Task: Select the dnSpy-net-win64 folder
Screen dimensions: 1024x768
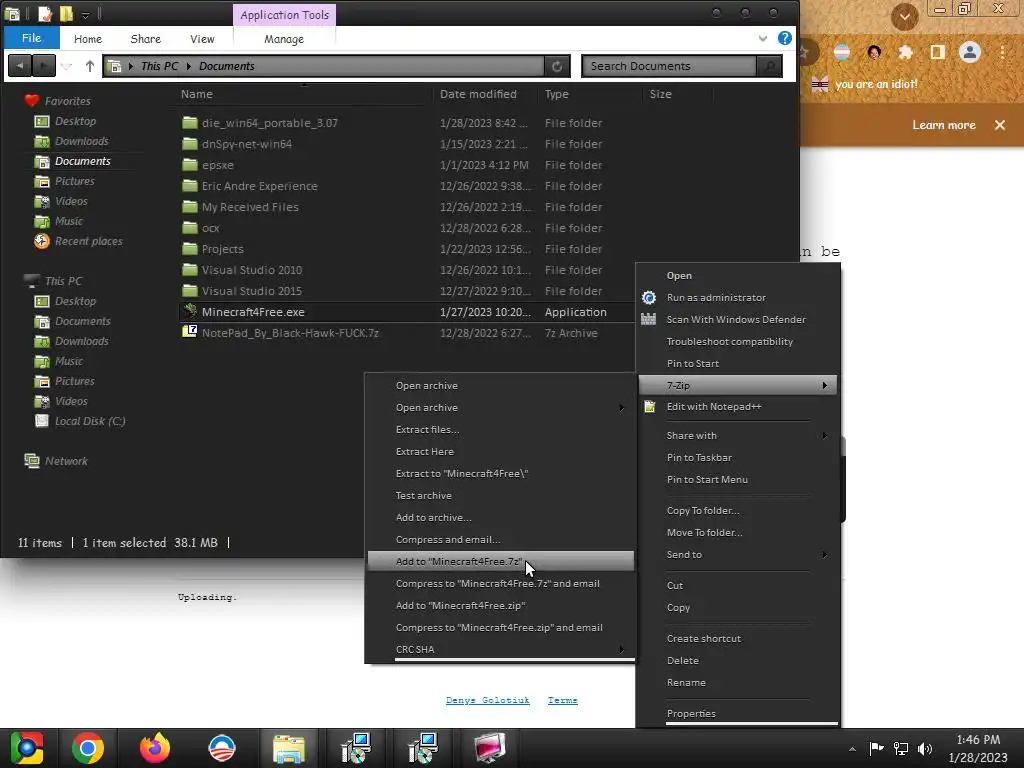Action: coord(246,144)
